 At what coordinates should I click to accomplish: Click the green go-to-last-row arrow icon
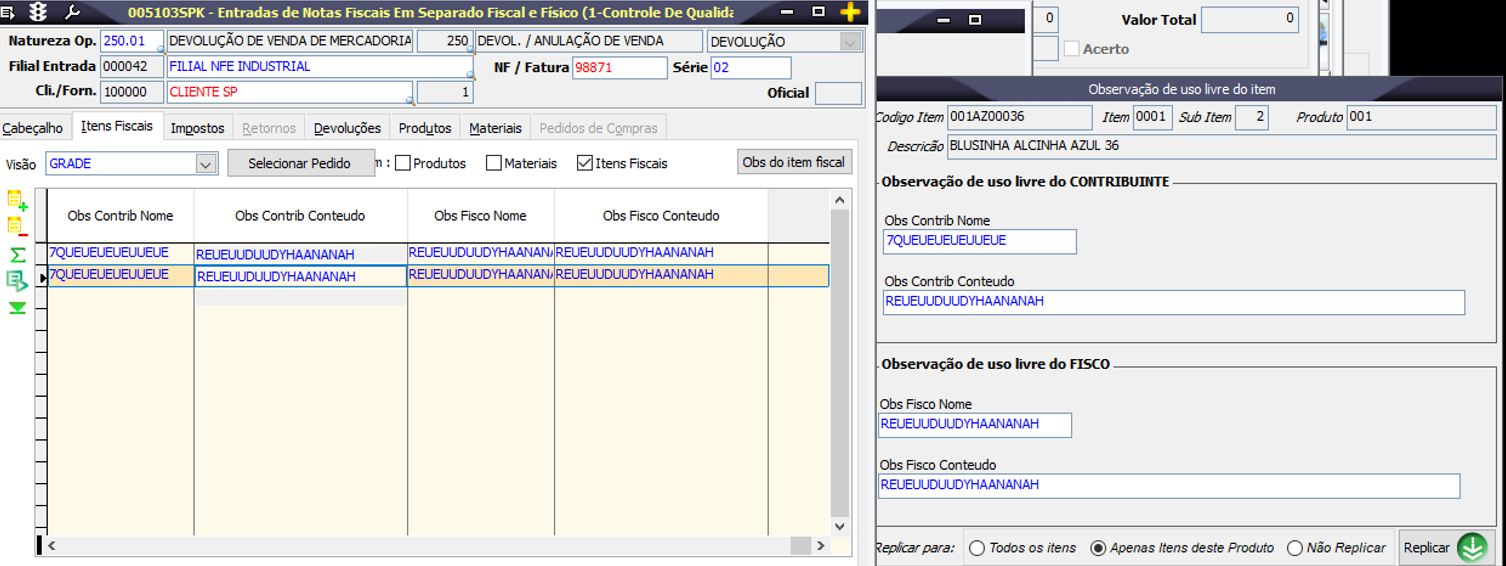(17, 308)
